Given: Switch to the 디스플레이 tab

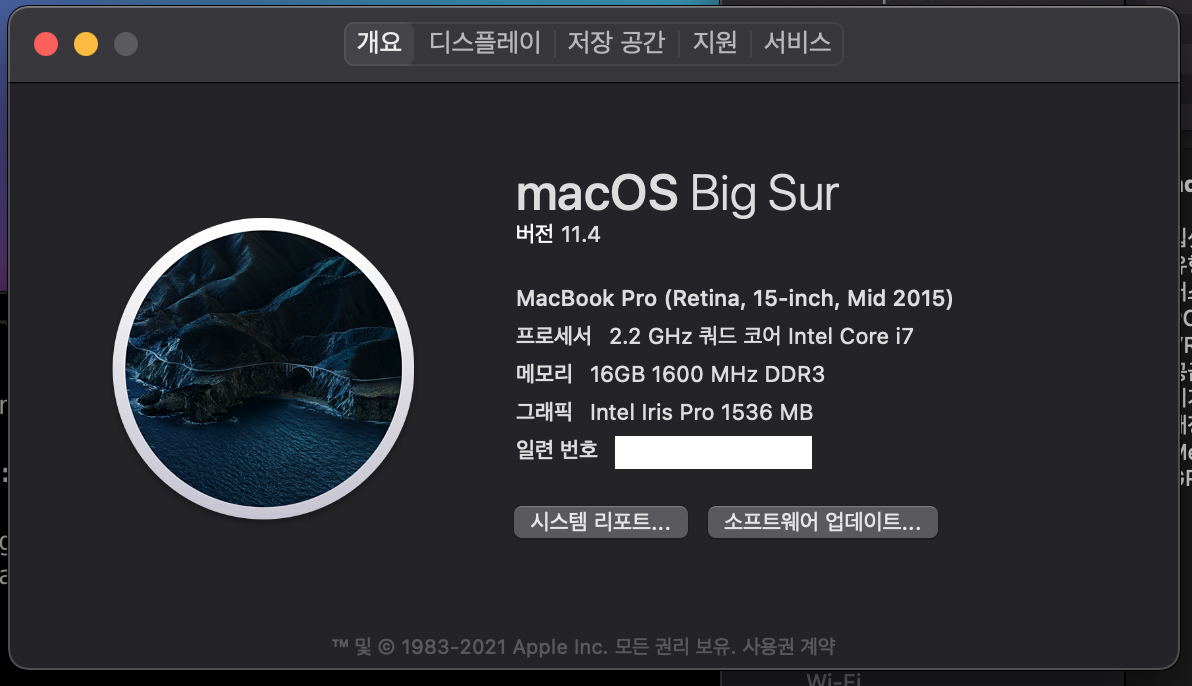Looking at the screenshot, I should 484,43.
